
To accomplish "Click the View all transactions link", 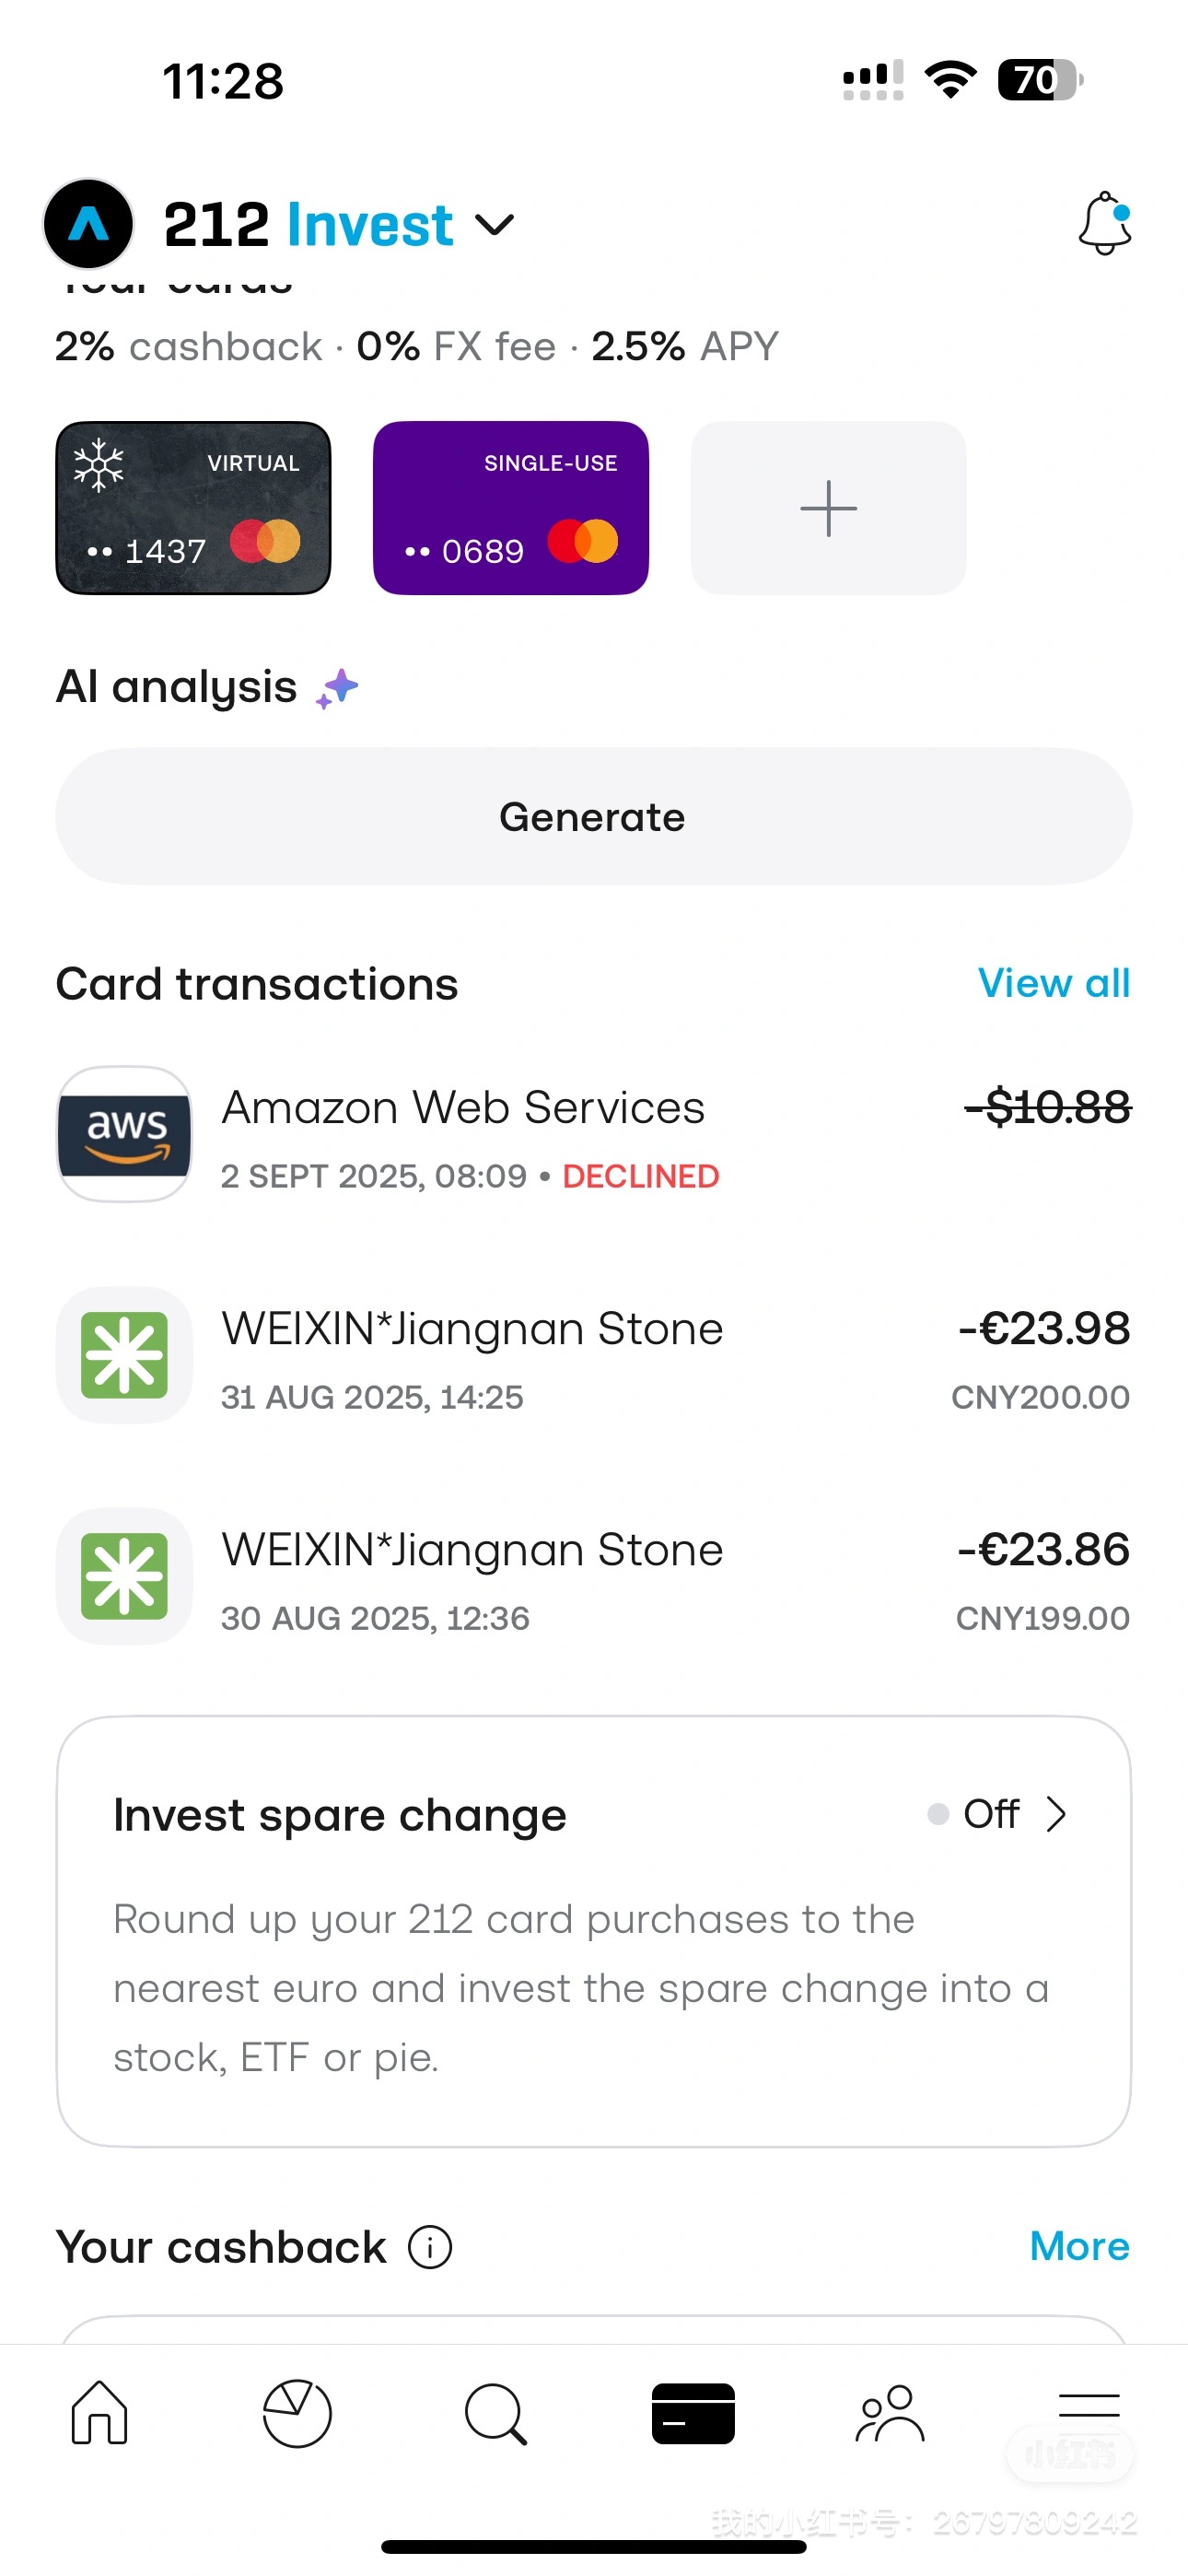I will click(1054, 983).
